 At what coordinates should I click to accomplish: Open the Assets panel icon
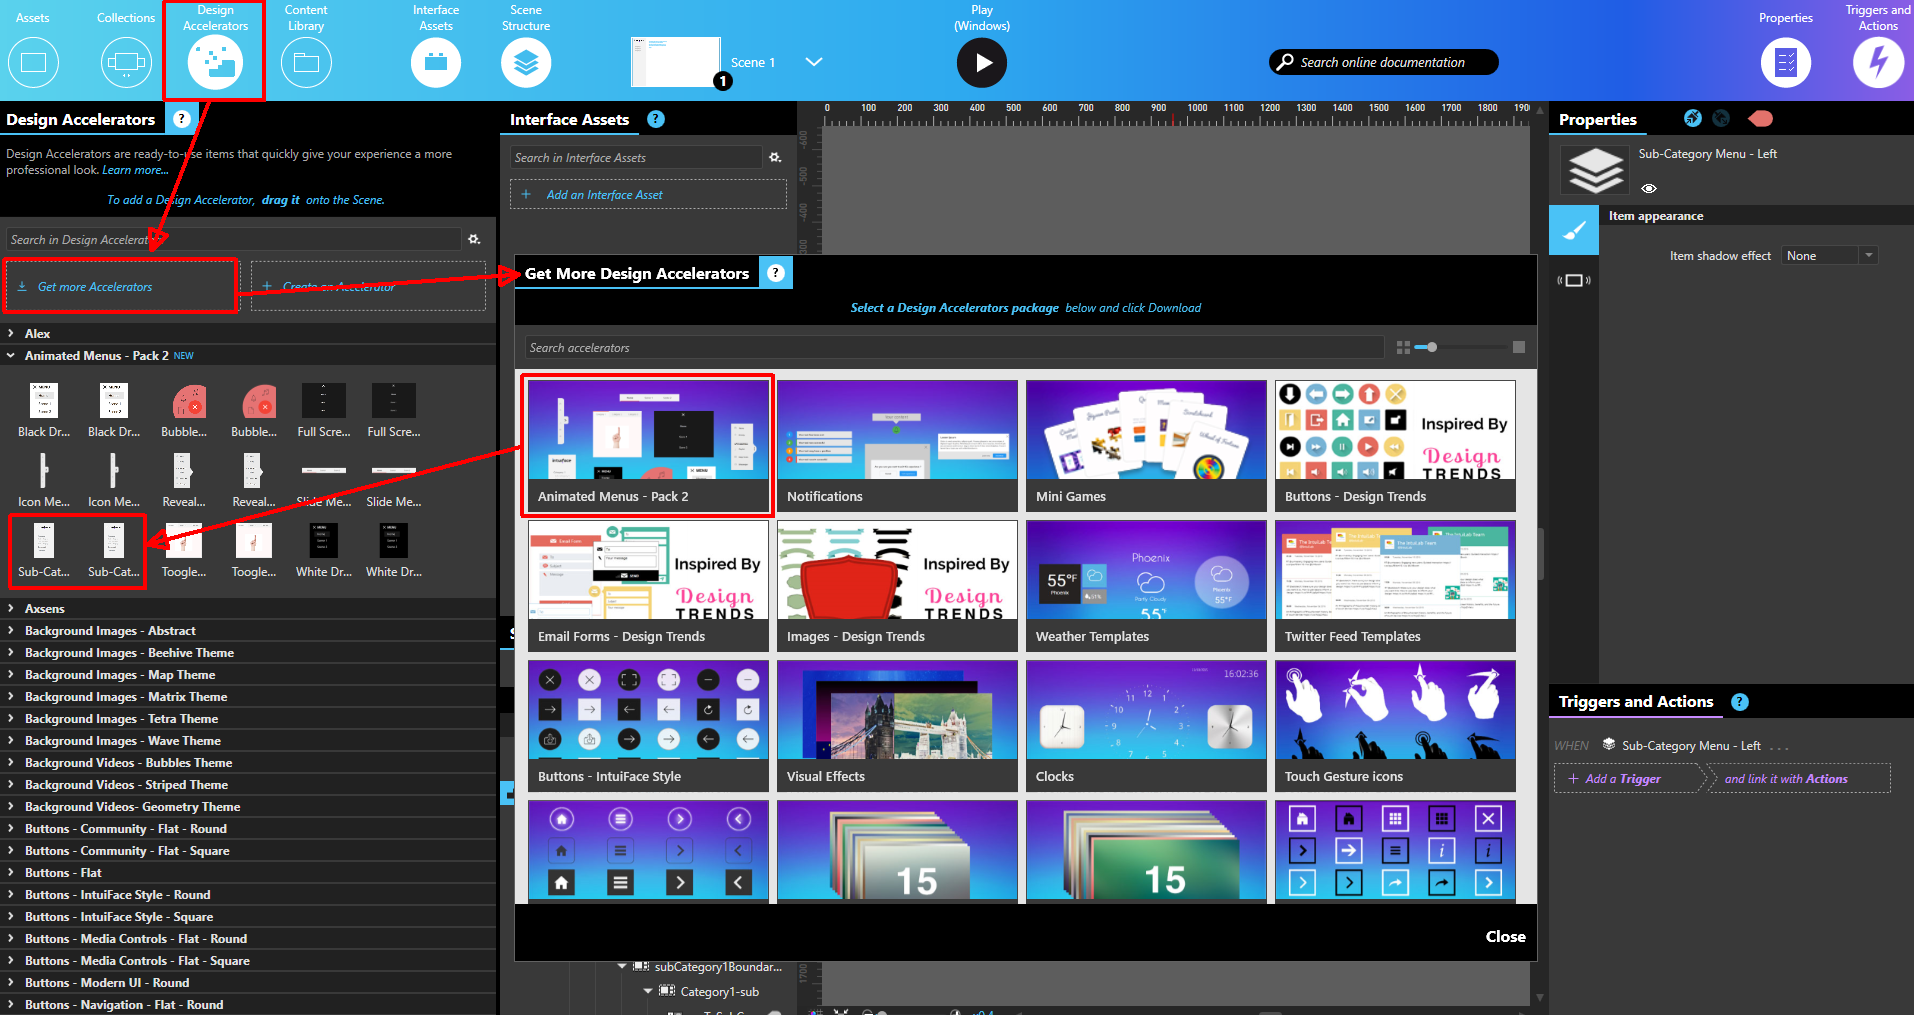33,62
